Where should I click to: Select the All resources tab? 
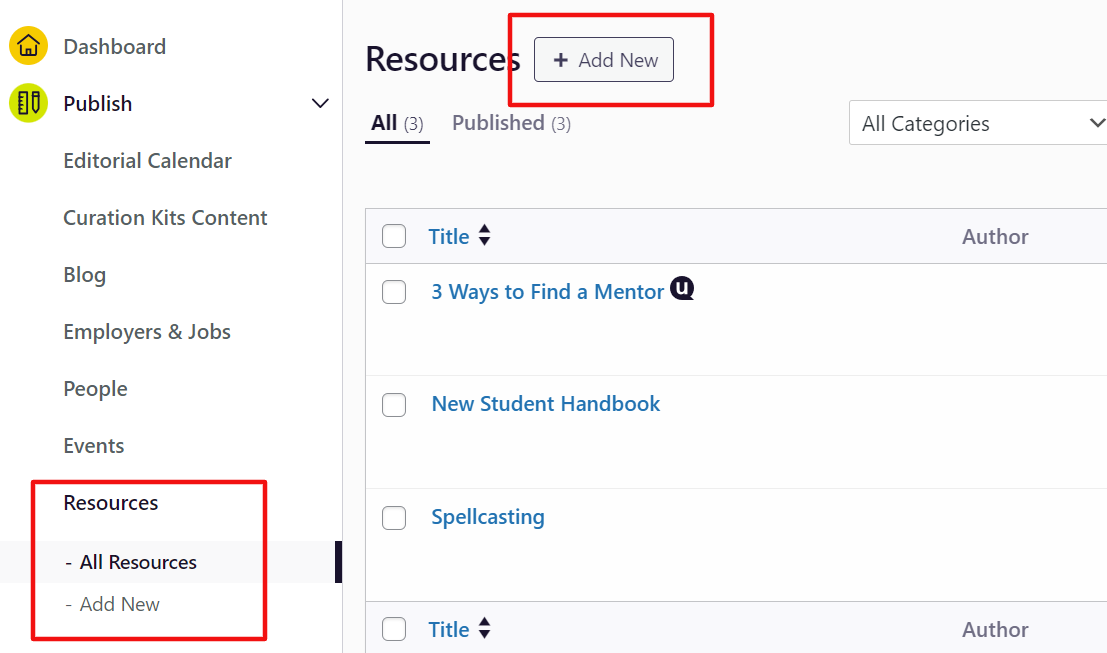[396, 123]
